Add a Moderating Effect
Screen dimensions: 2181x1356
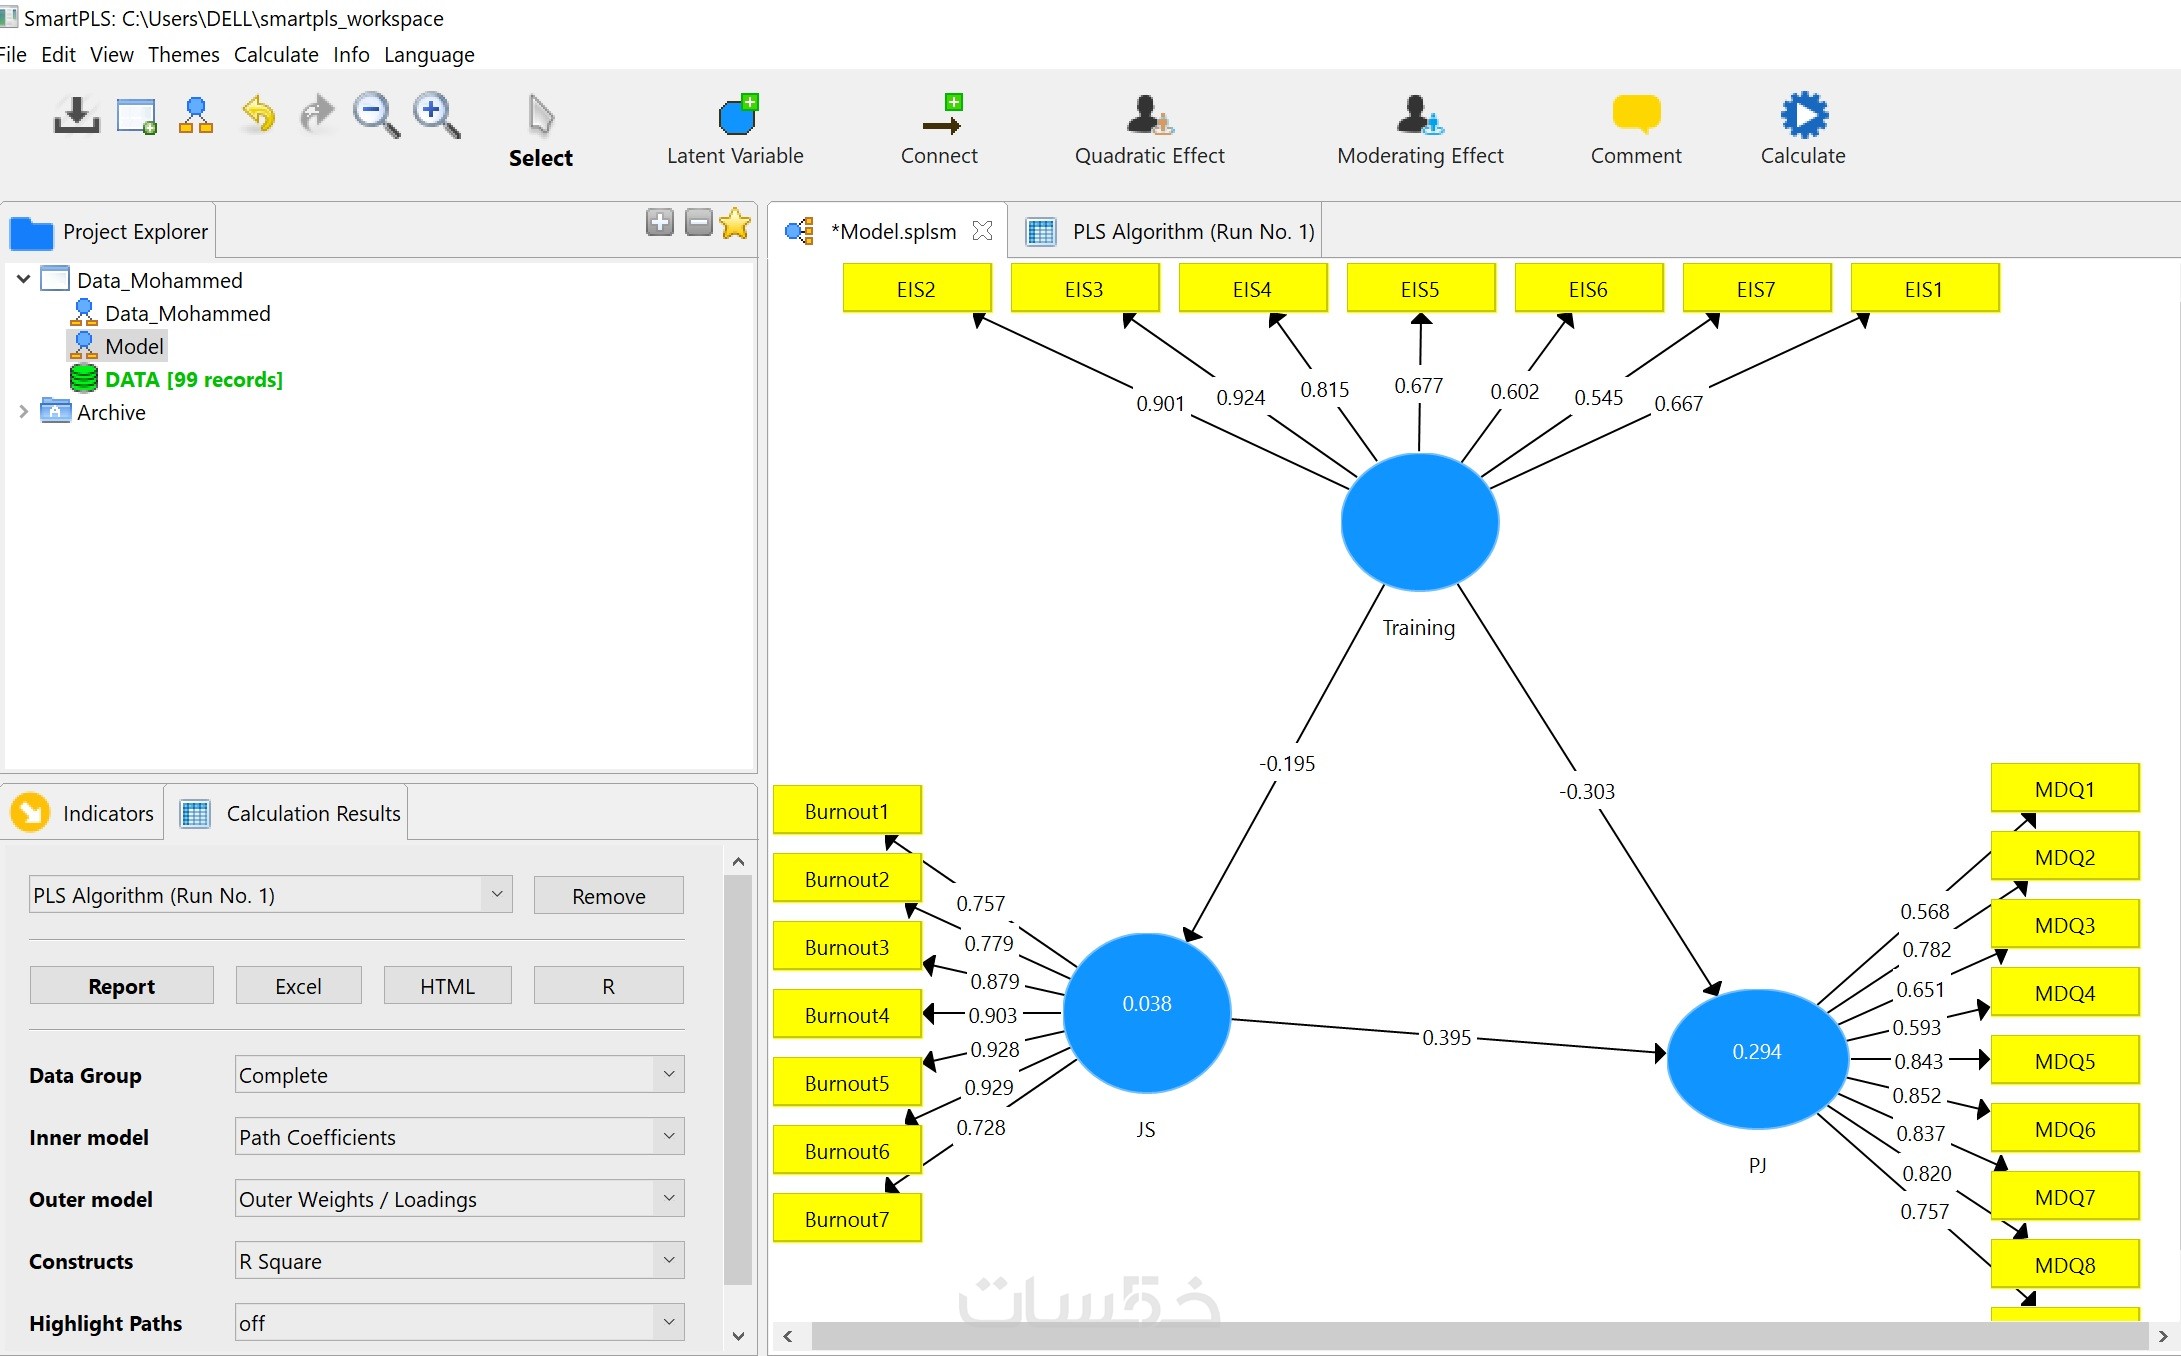point(1420,131)
